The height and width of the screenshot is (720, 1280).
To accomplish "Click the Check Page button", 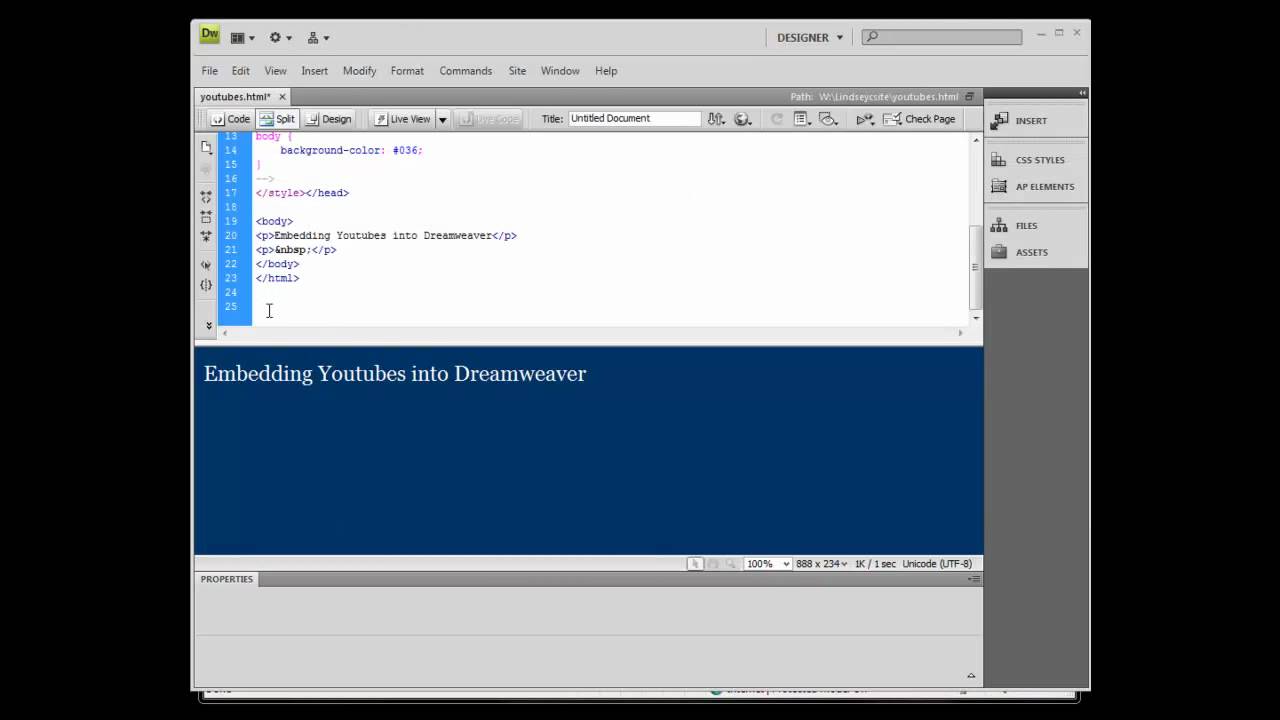I will point(919,119).
